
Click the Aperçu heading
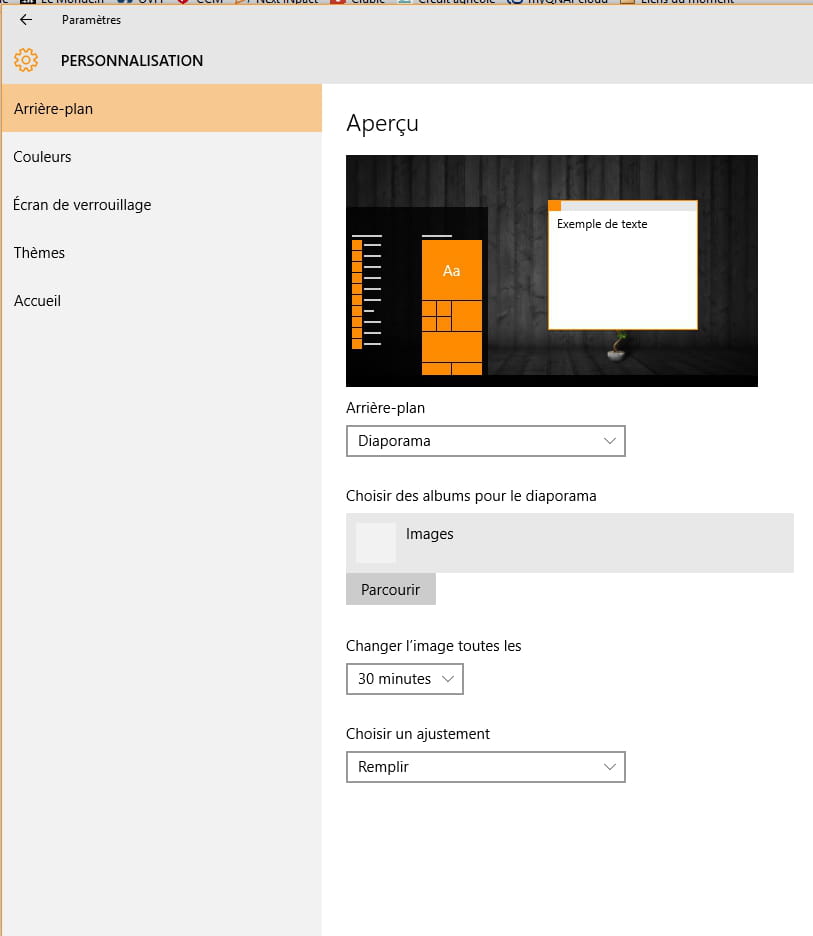(x=382, y=123)
